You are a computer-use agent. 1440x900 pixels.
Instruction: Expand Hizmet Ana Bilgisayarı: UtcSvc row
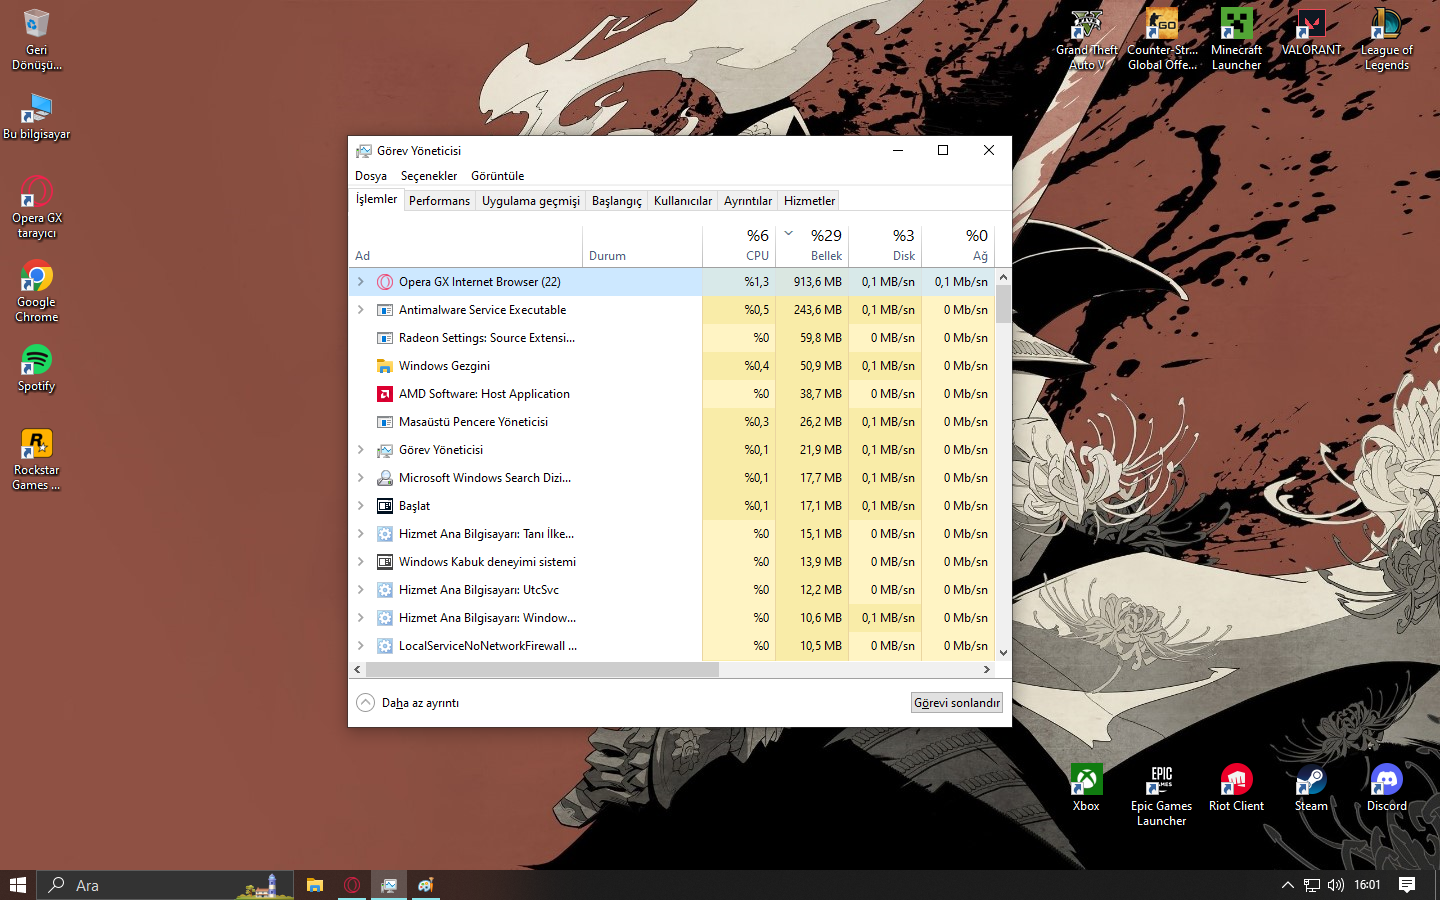point(361,590)
